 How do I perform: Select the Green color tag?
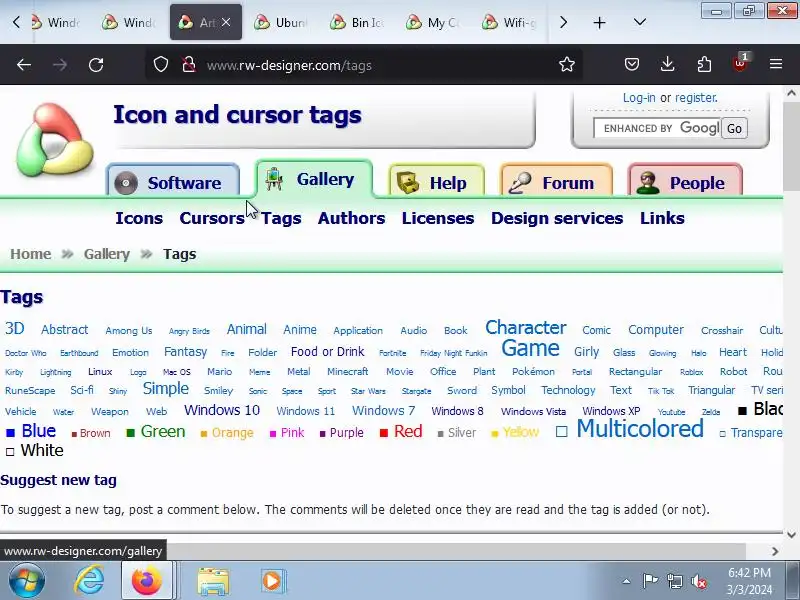coord(163,432)
